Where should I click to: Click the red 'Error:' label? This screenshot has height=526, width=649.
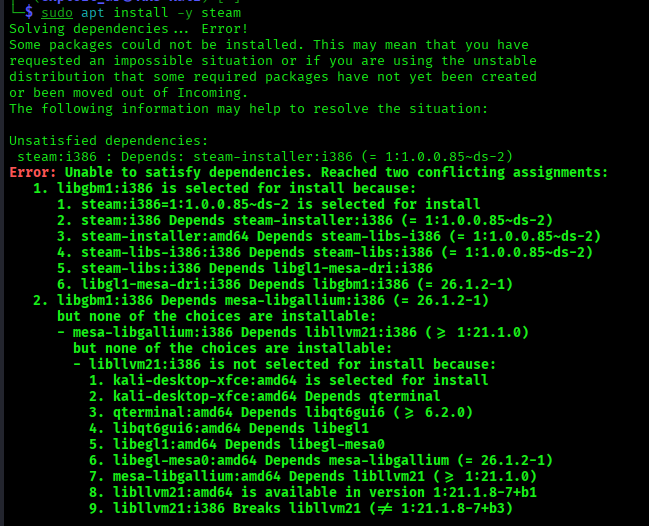click(x=33, y=172)
